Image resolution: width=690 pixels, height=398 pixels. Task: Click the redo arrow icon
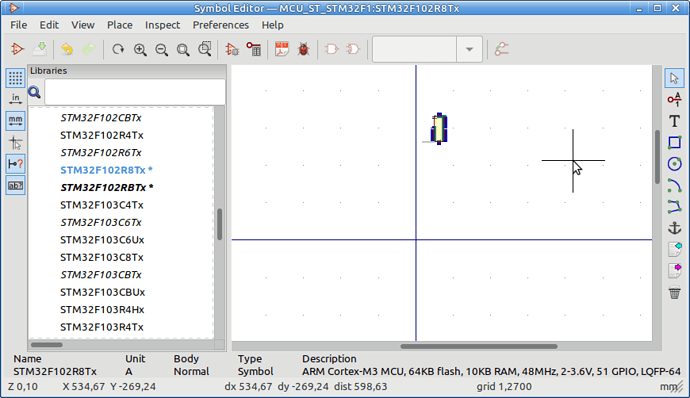(x=89, y=49)
